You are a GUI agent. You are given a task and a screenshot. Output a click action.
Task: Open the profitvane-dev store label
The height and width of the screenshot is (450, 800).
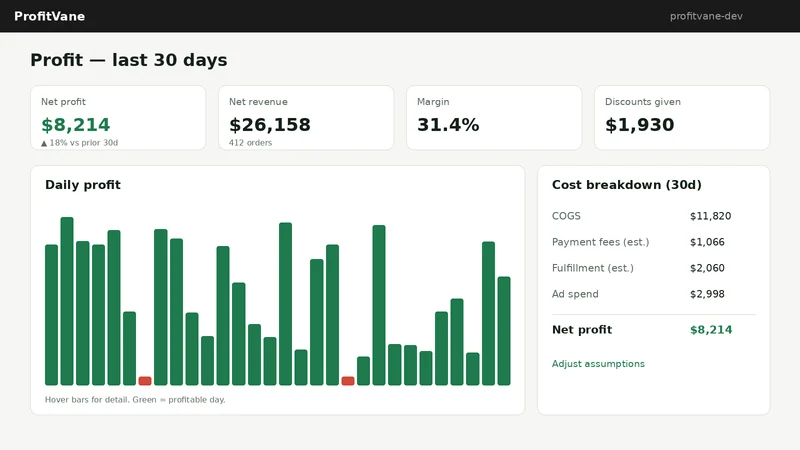pos(706,16)
